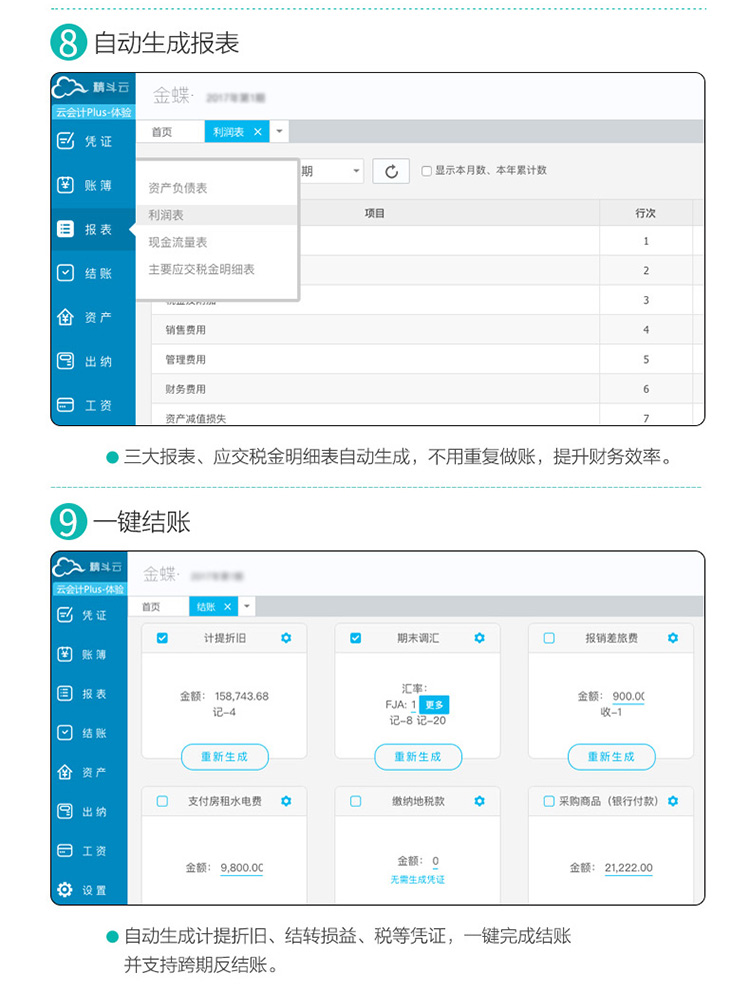Click voucher reference 收–1 on 报销差旅费 card
750x1003 pixels.
611,712
